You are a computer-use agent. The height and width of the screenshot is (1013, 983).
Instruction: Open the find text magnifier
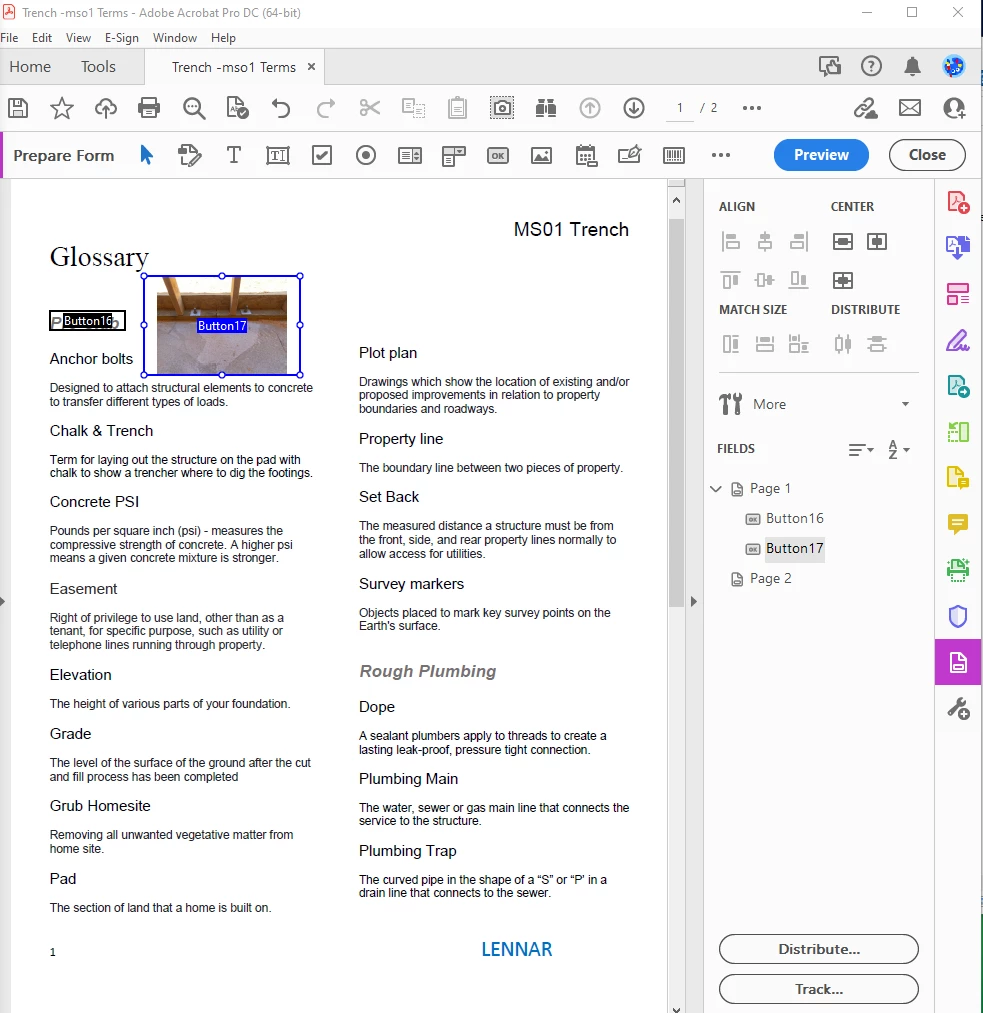click(x=194, y=108)
